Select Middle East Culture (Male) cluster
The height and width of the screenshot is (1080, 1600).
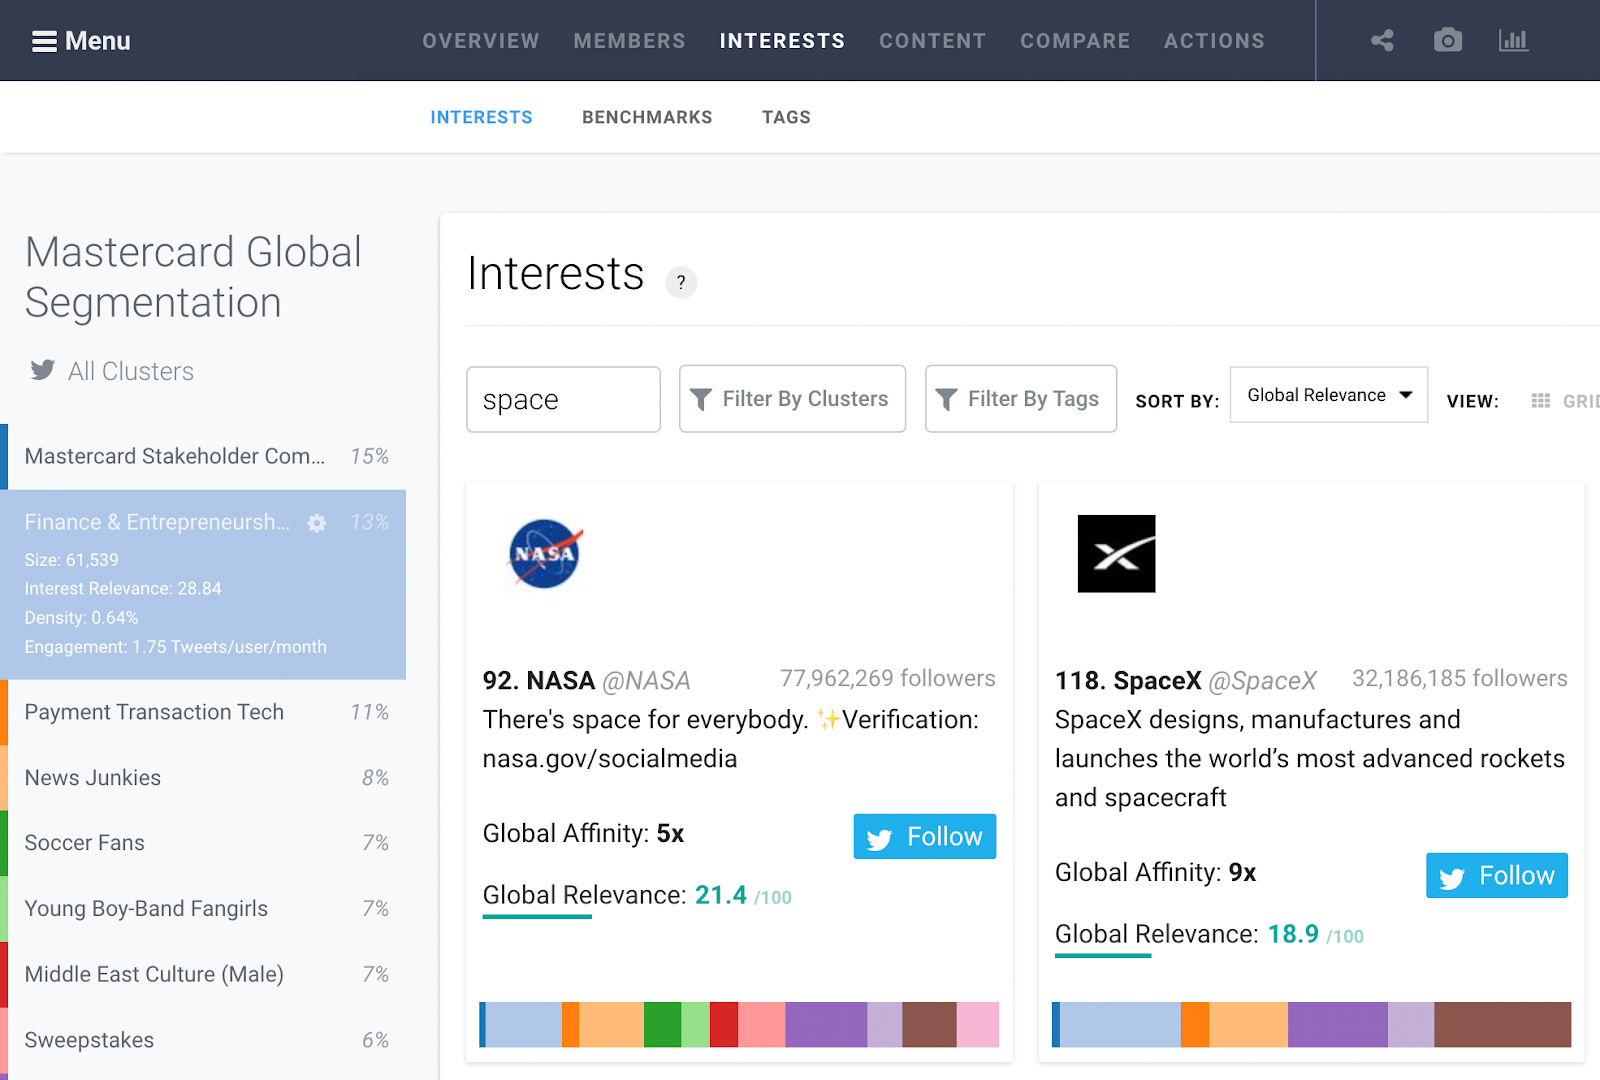[x=203, y=974]
